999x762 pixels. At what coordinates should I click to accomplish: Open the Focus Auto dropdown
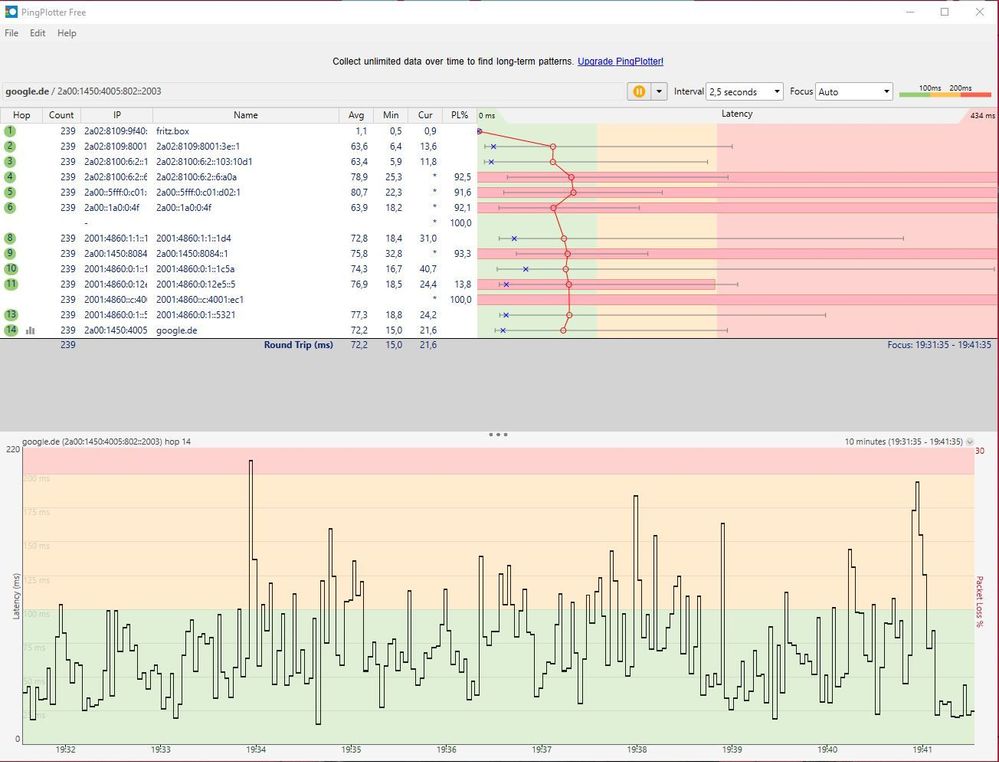click(x=854, y=91)
